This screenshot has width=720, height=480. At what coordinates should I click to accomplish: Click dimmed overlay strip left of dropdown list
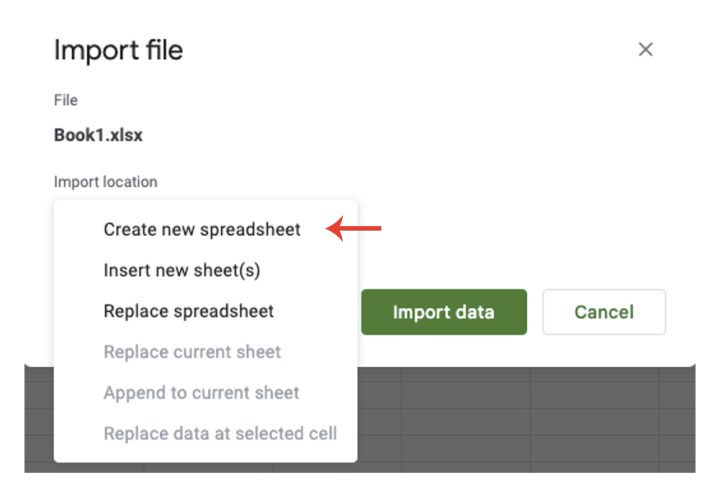(x=38, y=420)
